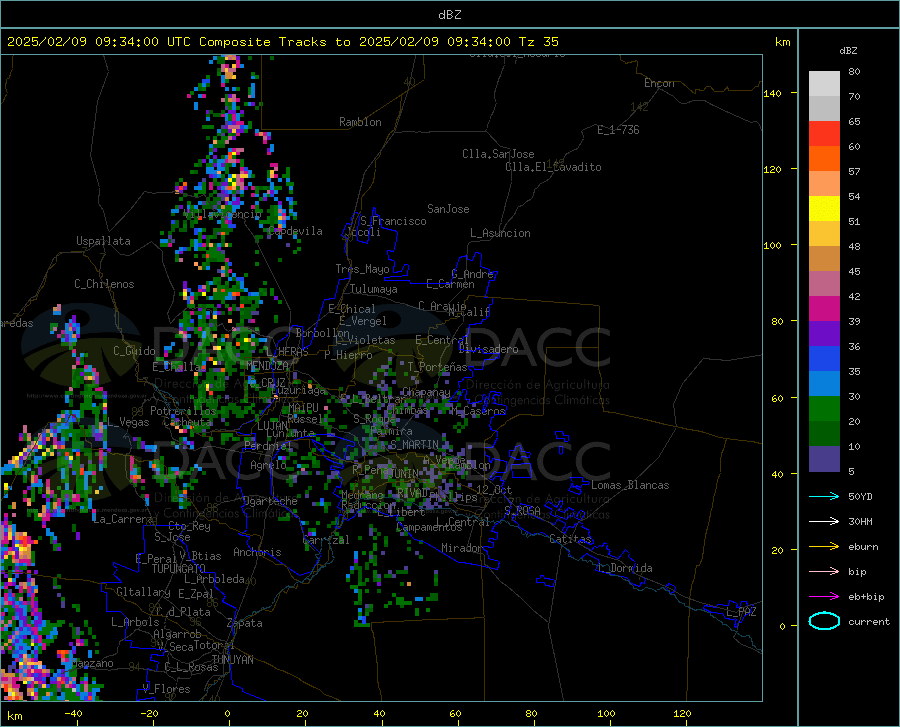Click the 'C_Chilenos' map label
The image size is (900, 727).
point(104,284)
